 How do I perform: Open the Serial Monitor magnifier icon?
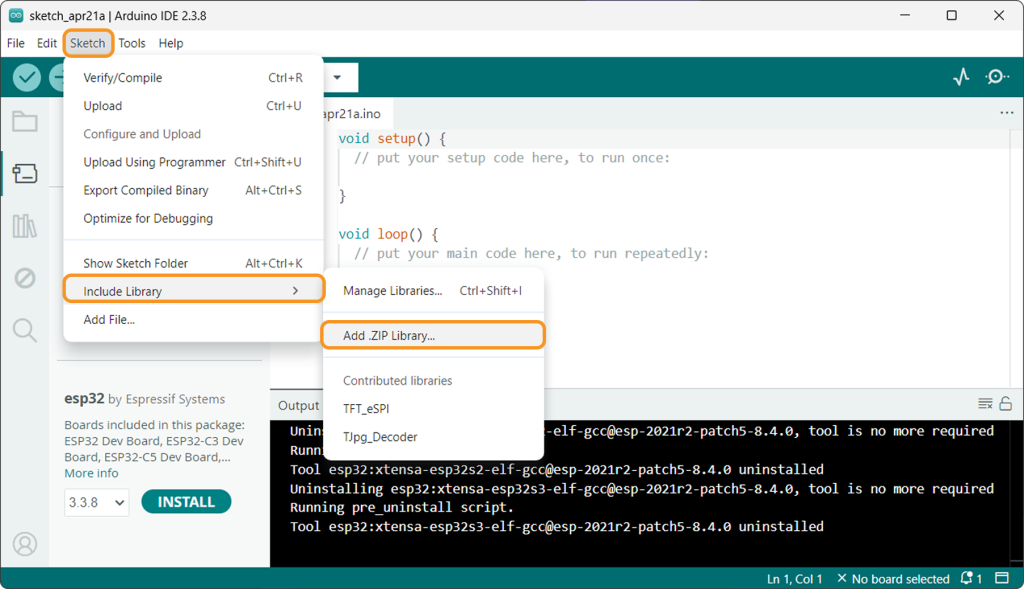click(997, 77)
